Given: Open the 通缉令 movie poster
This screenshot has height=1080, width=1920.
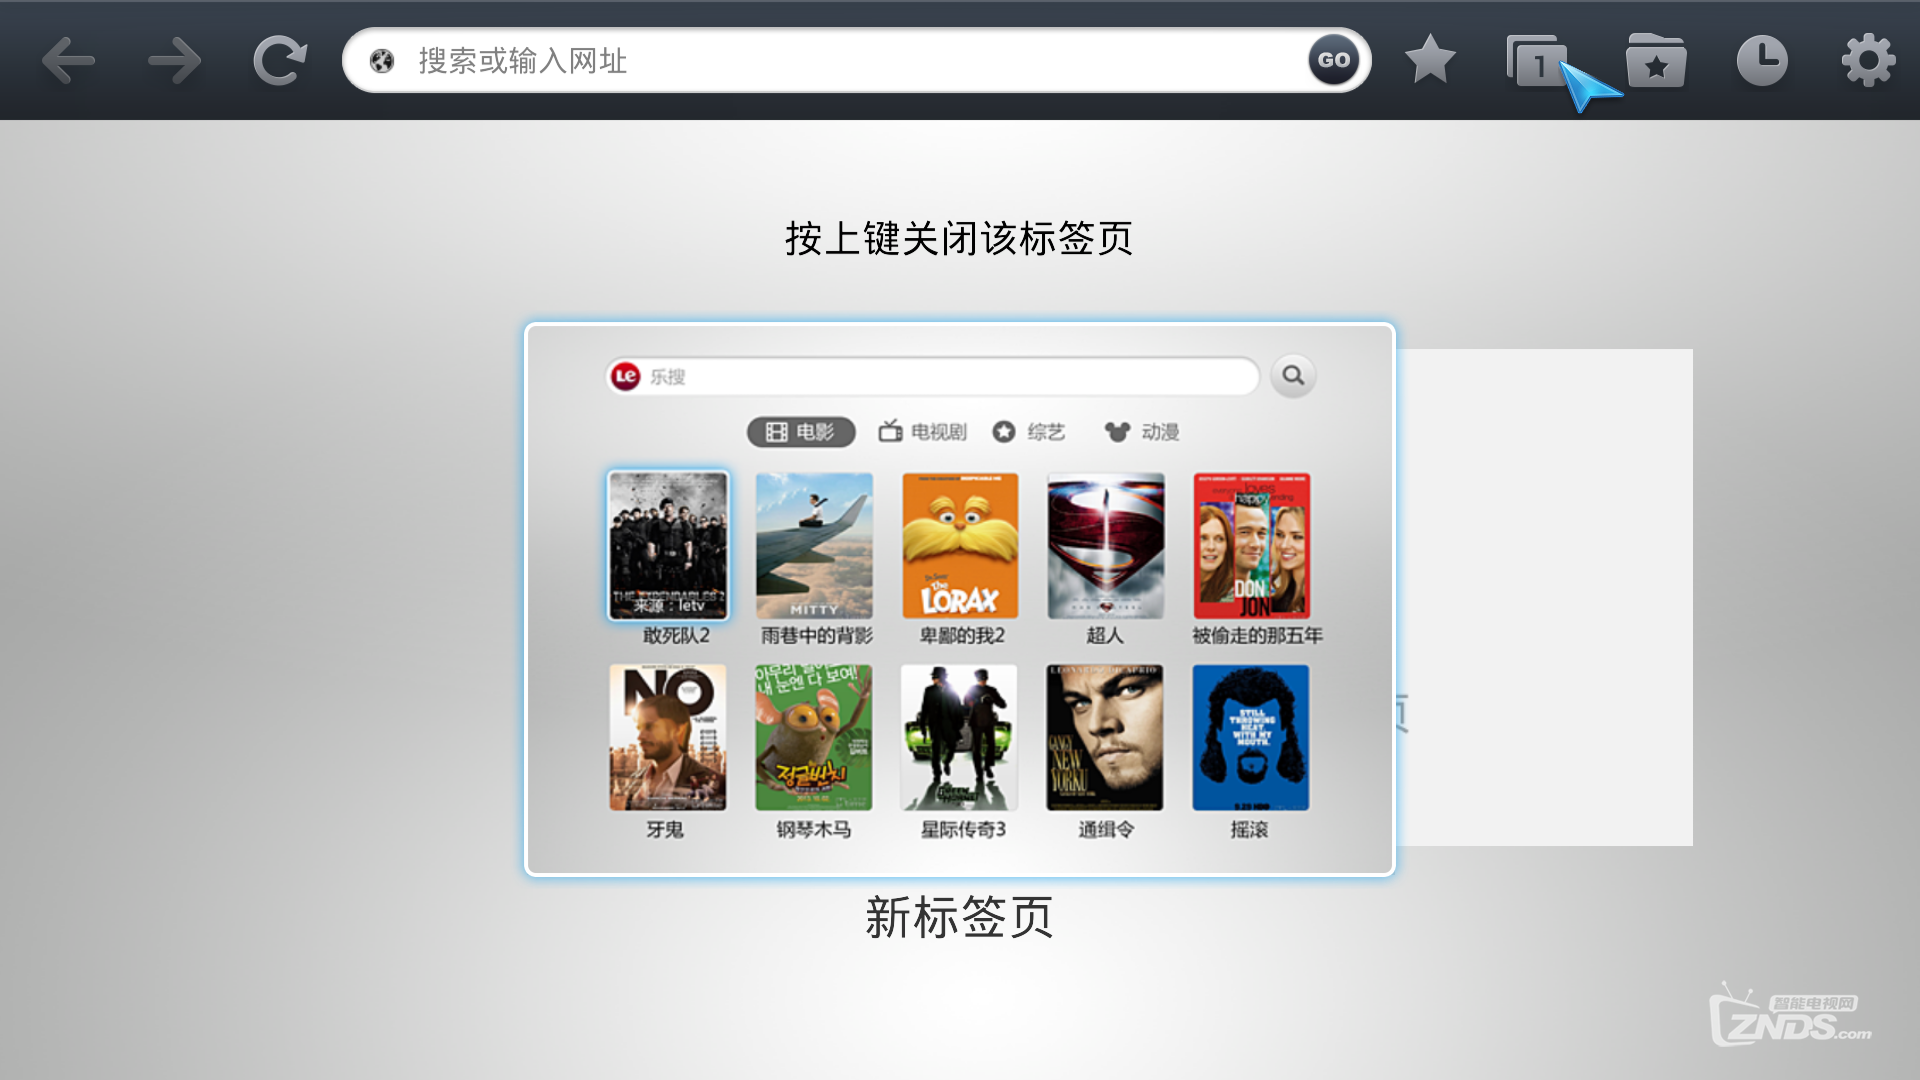Looking at the screenshot, I should (x=1105, y=738).
